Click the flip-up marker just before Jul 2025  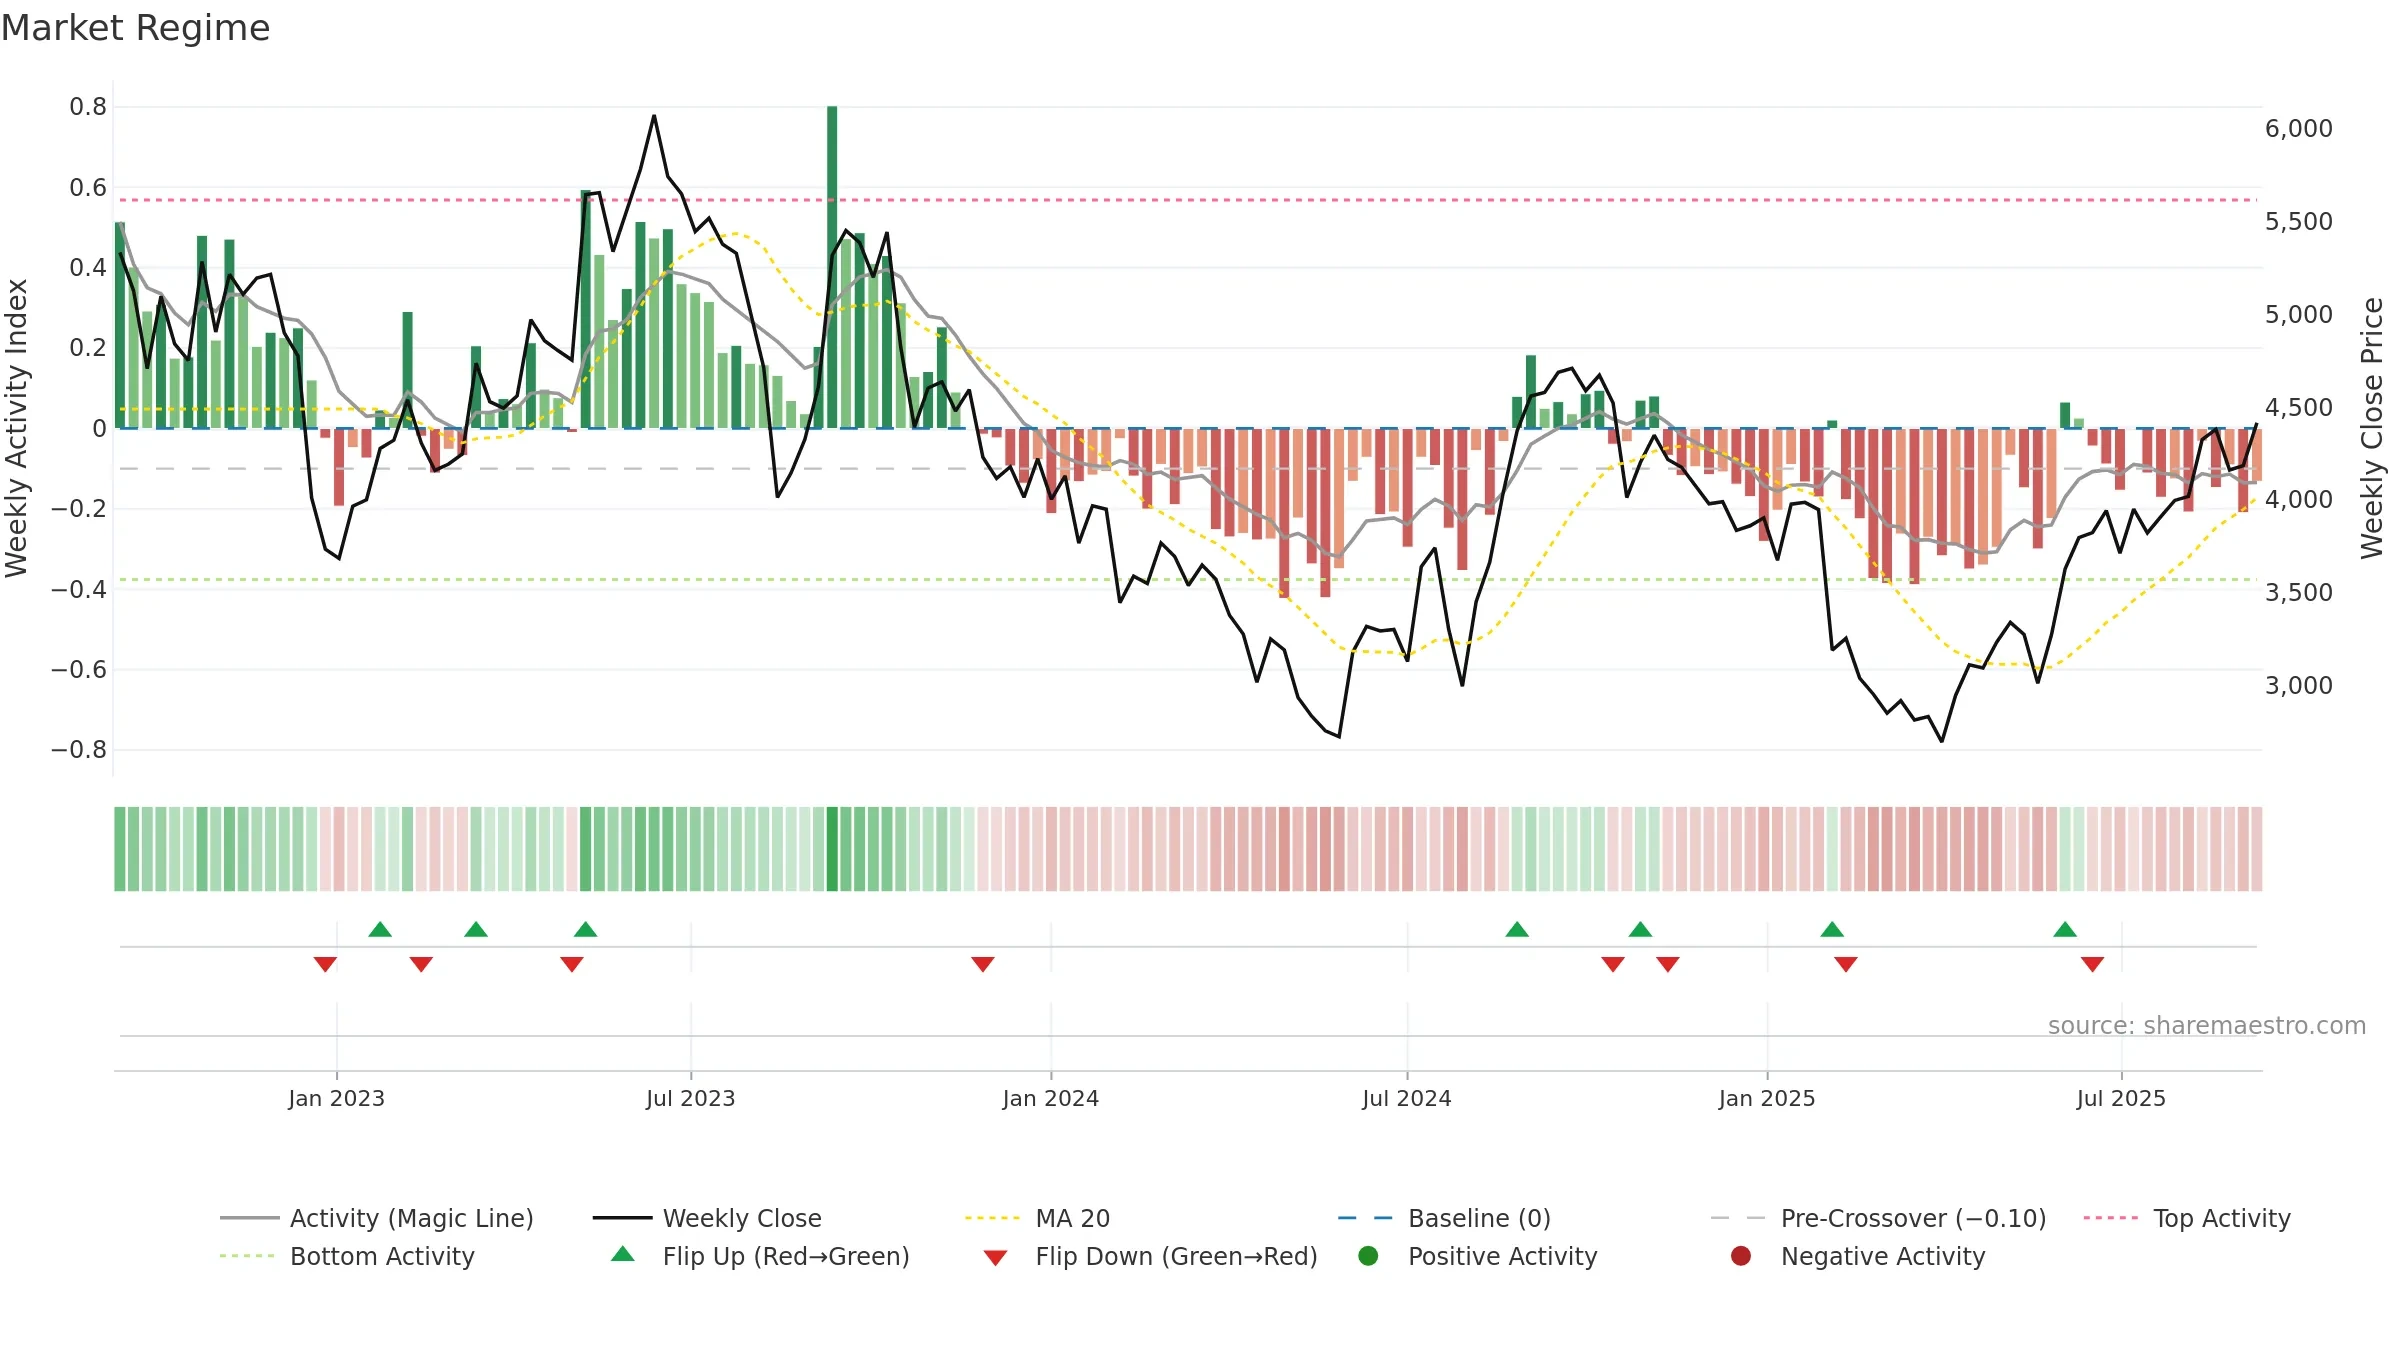2065,929
